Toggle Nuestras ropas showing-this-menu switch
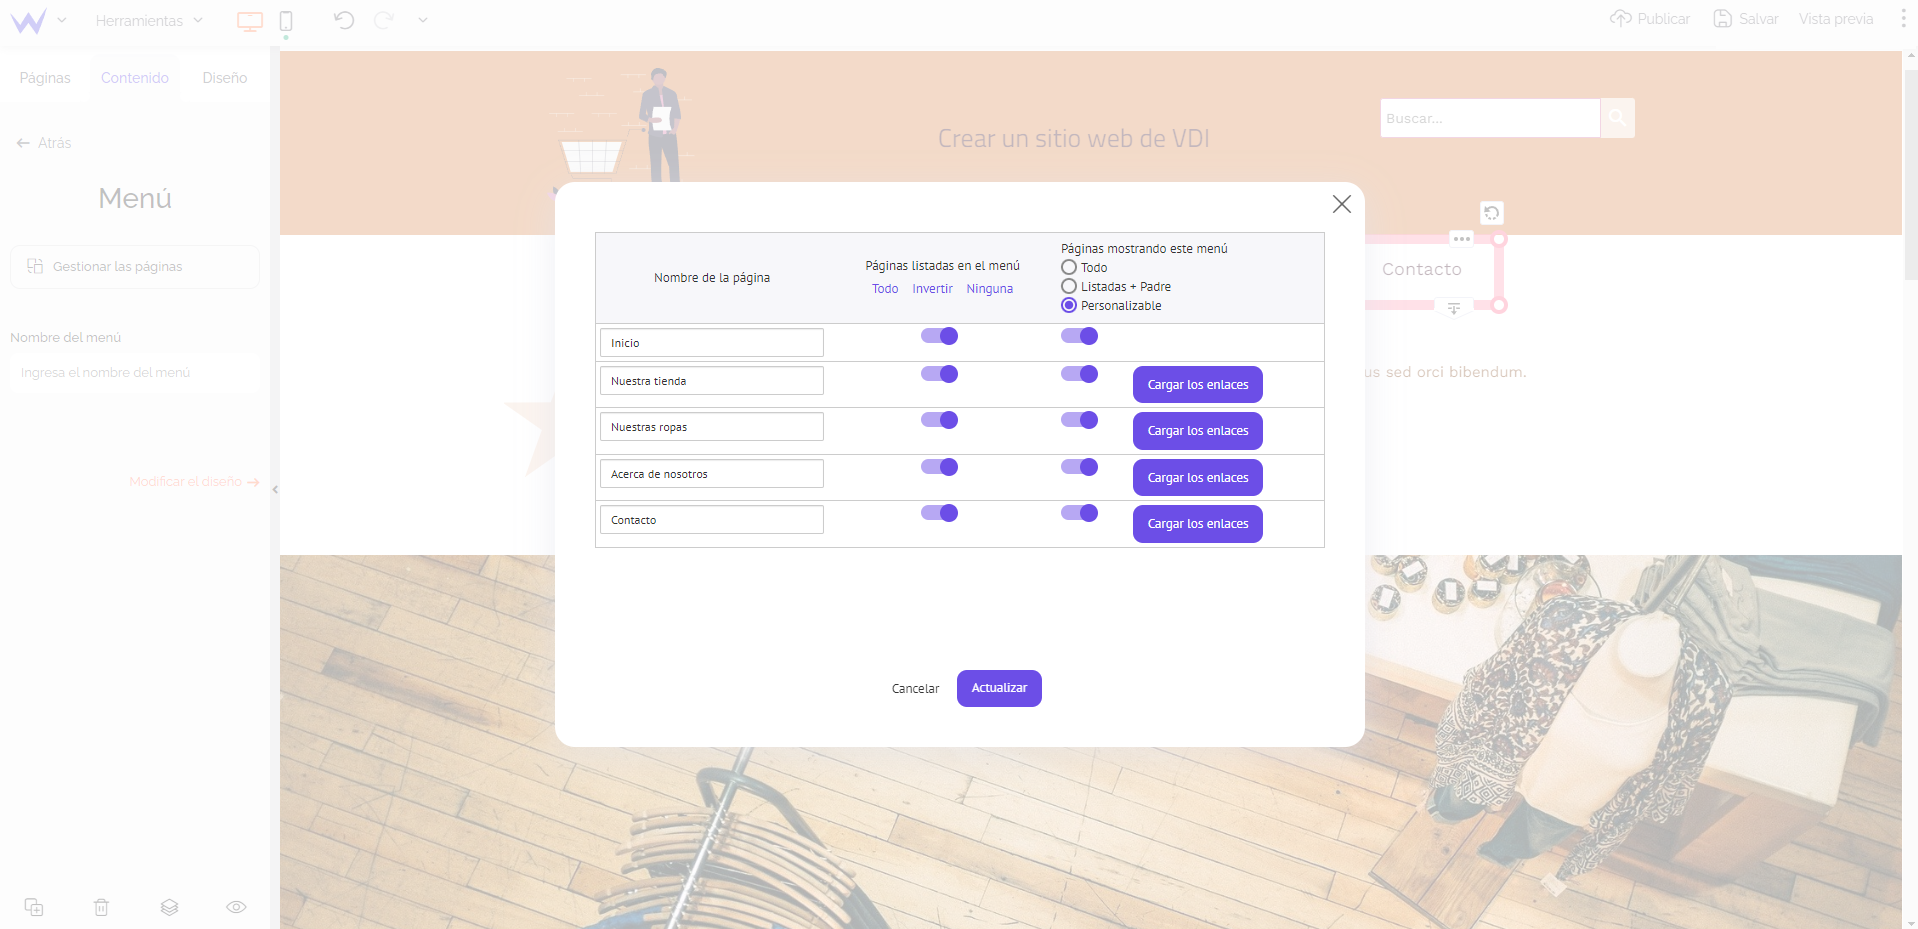This screenshot has width=1918, height=929. [1080, 420]
